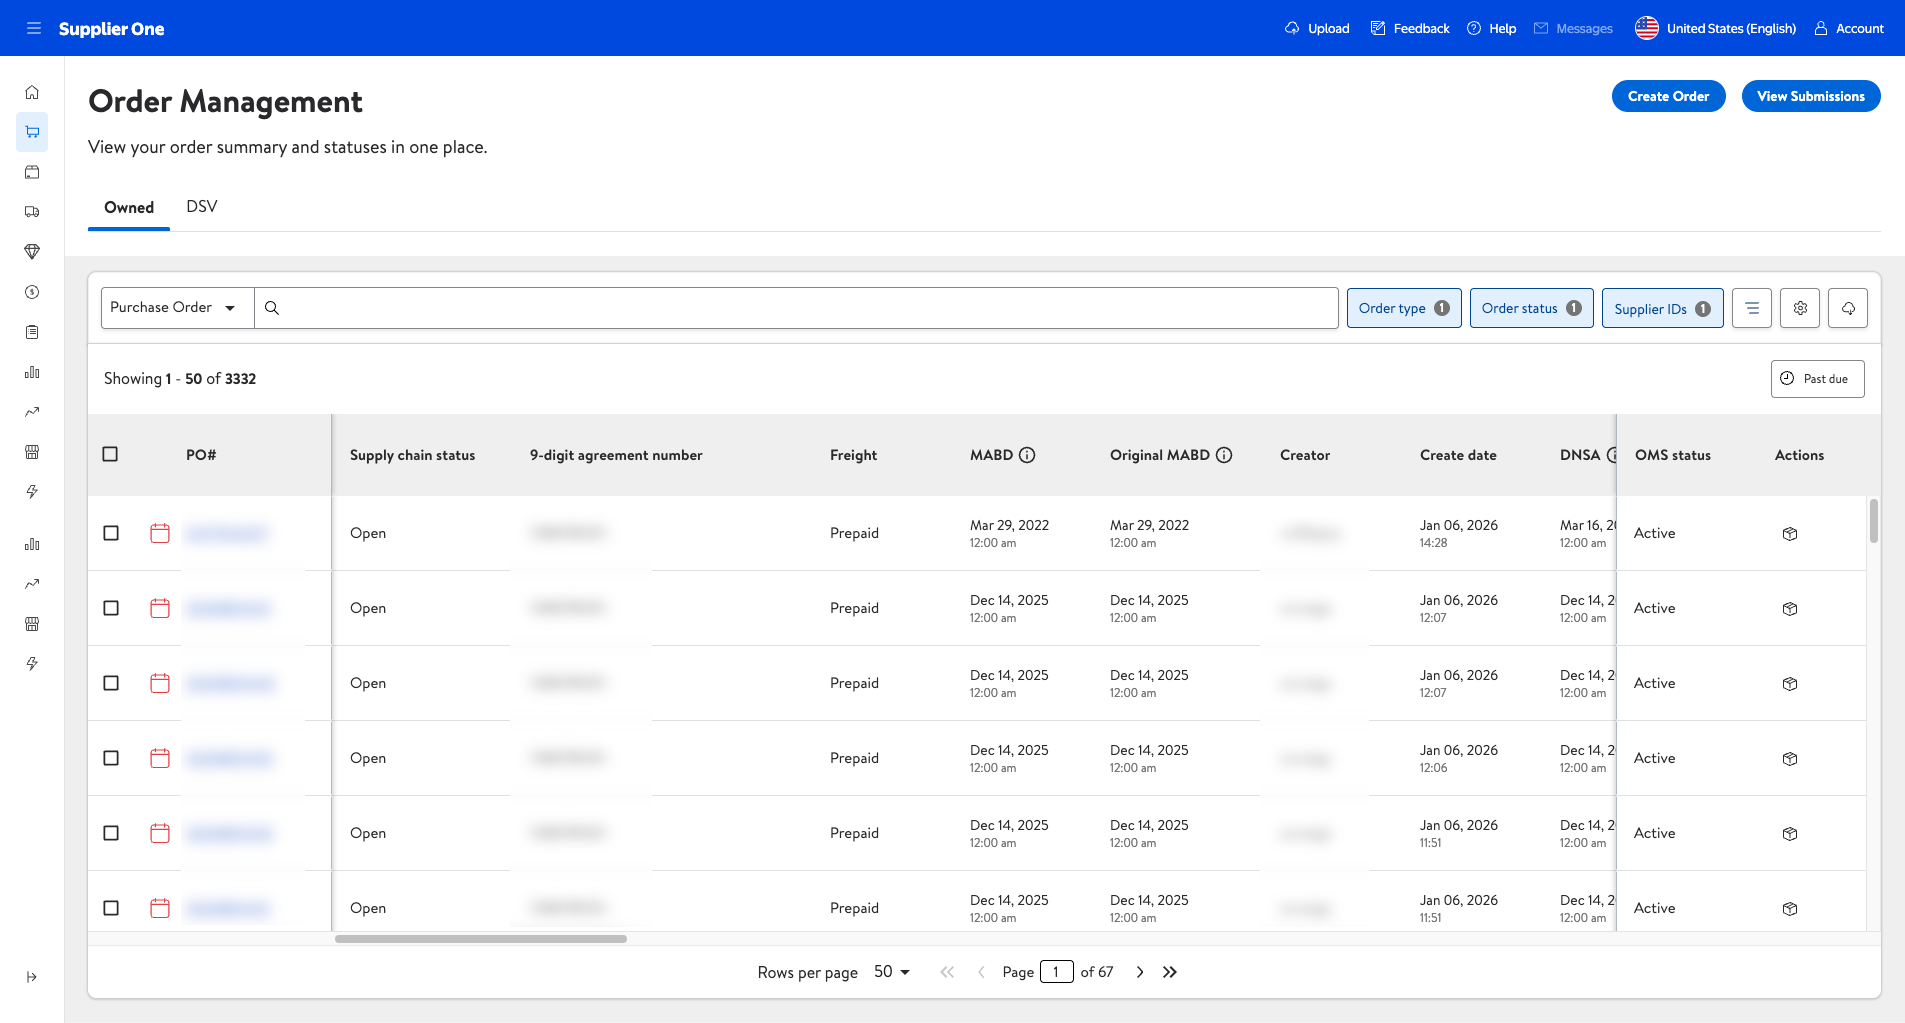Click the Create Order button
1905x1023 pixels.
pos(1668,96)
